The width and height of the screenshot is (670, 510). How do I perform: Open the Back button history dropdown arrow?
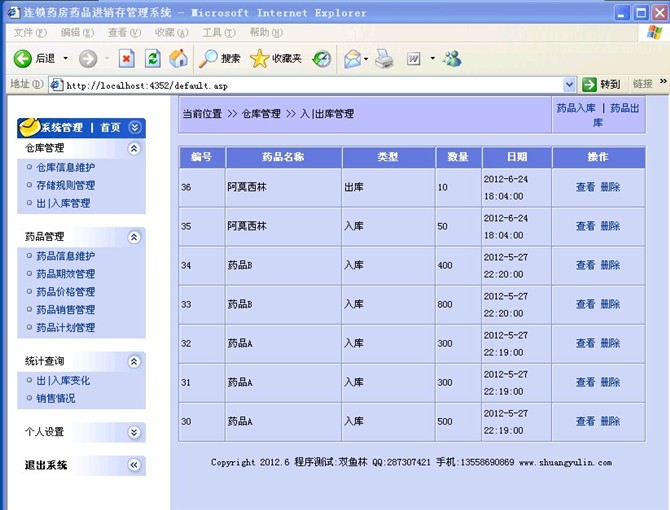[x=65, y=58]
